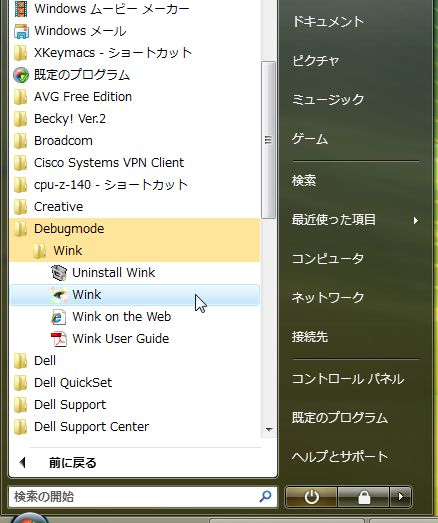Image resolution: width=438 pixels, height=523 pixels.
Task: Expand cpu-z-140 - ショートカット folder
Action: 135,185
